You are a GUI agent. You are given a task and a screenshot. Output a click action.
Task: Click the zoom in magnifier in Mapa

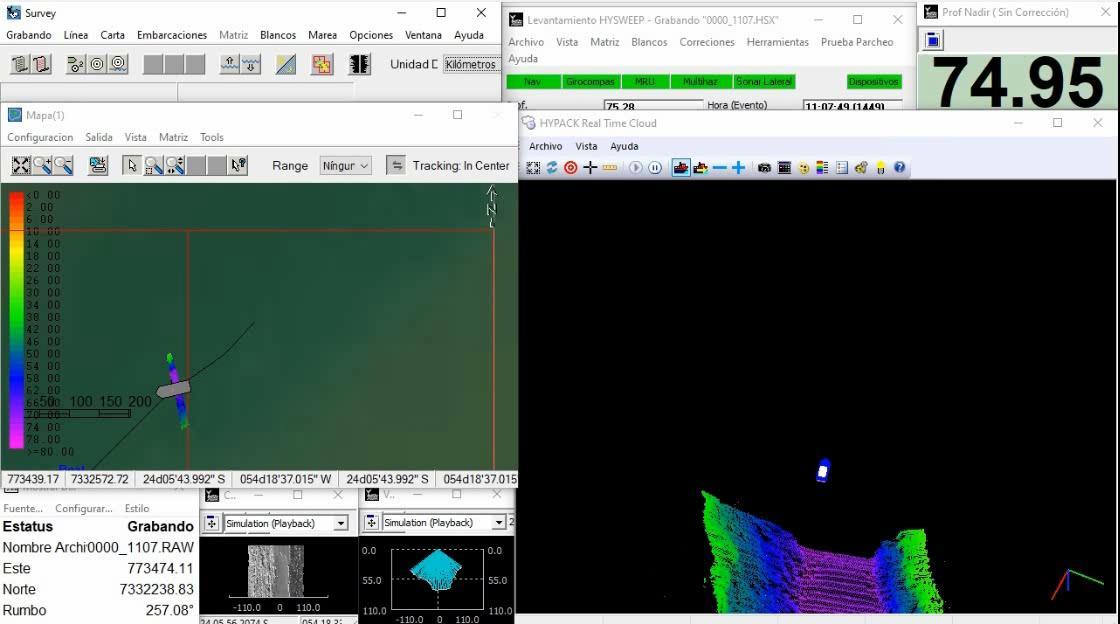(42, 166)
